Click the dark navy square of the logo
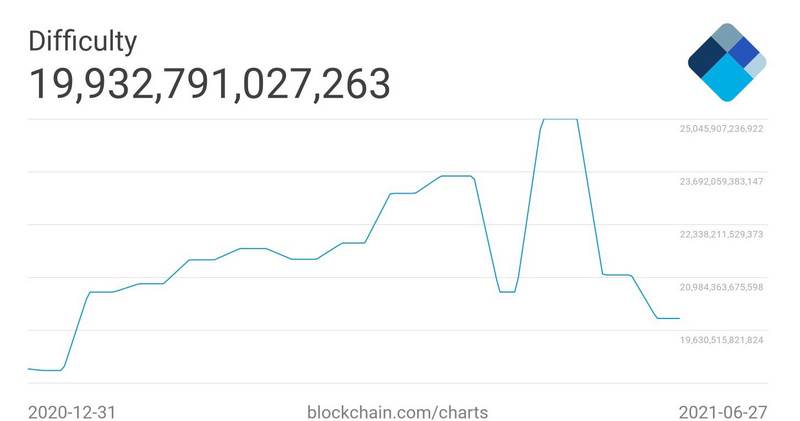This screenshot has width=800, height=421. 707,57
